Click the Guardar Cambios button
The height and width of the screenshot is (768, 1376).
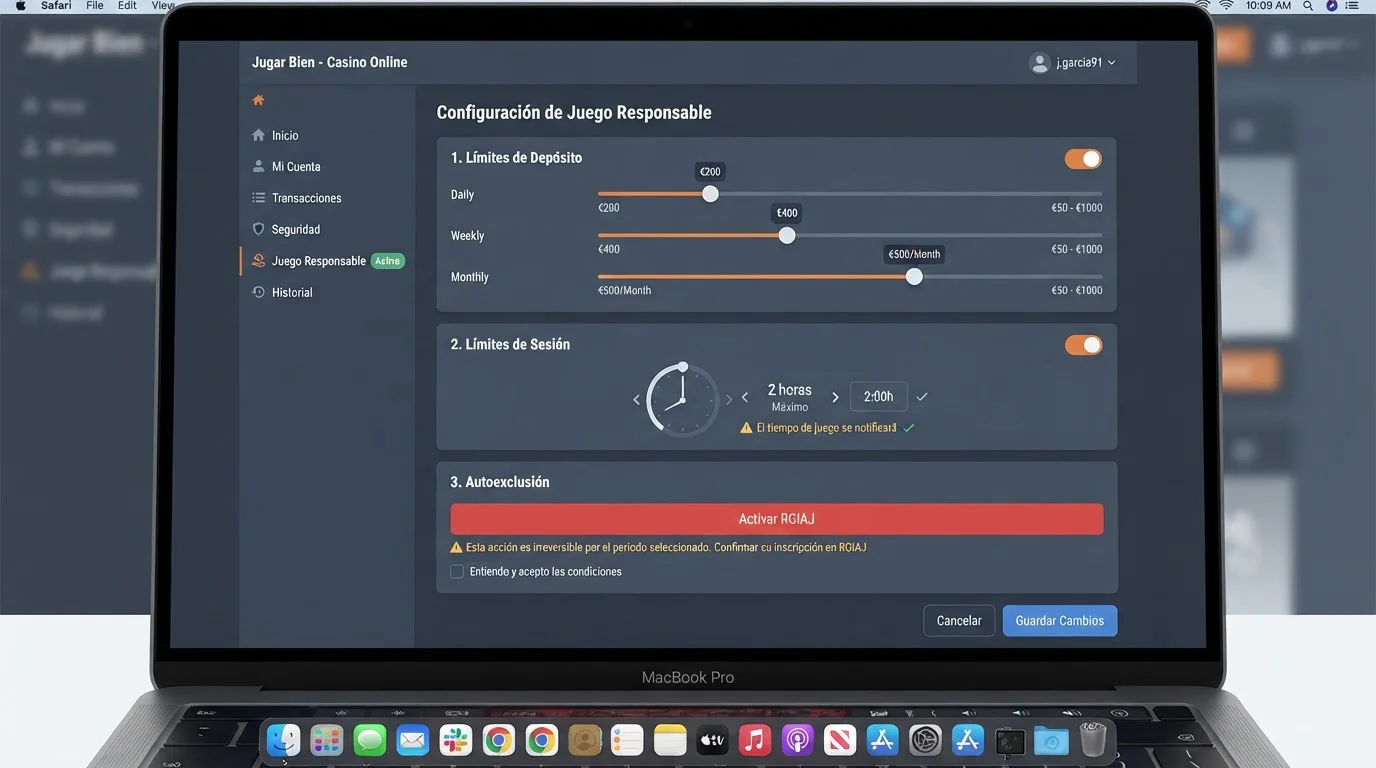point(1060,621)
